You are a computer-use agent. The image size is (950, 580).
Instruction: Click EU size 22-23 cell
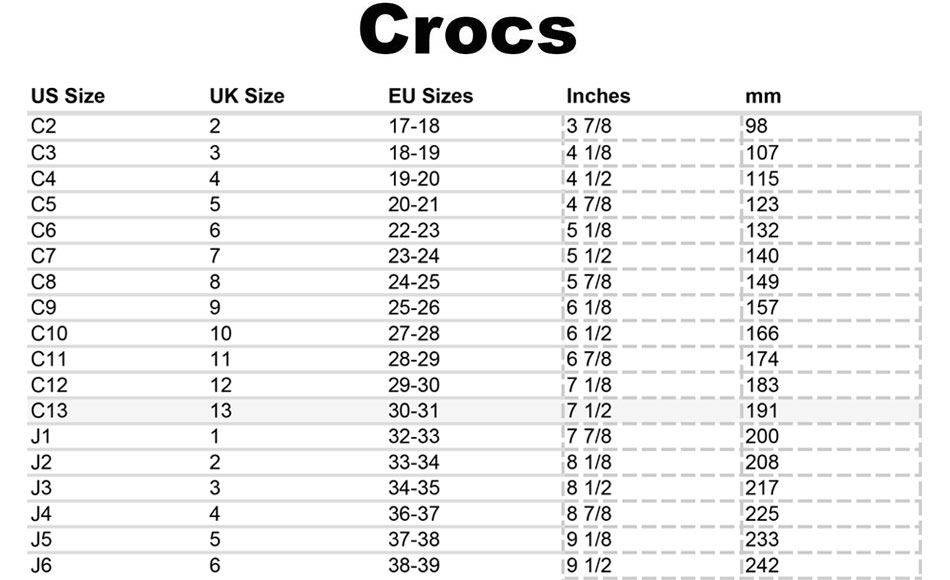[x=414, y=230]
